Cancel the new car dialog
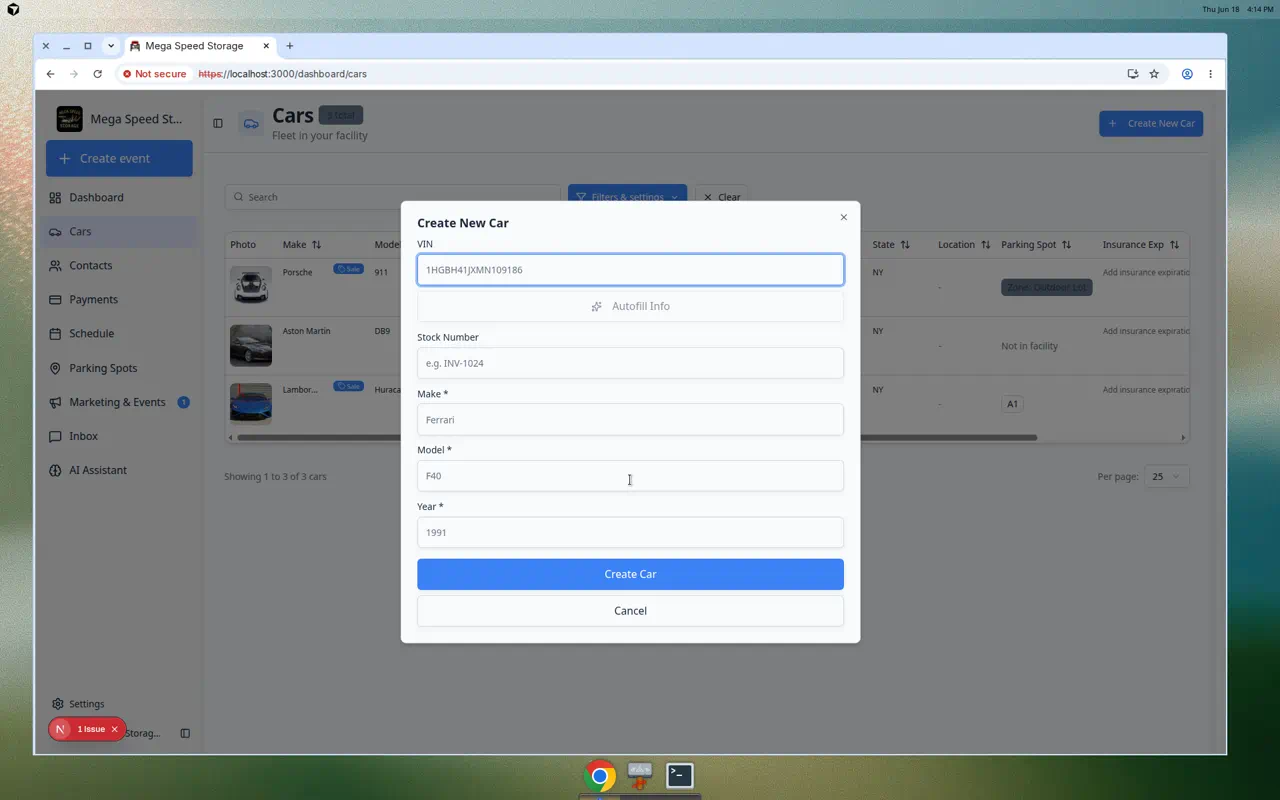This screenshot has width=1280, height=800. click(x=630, y=611)
